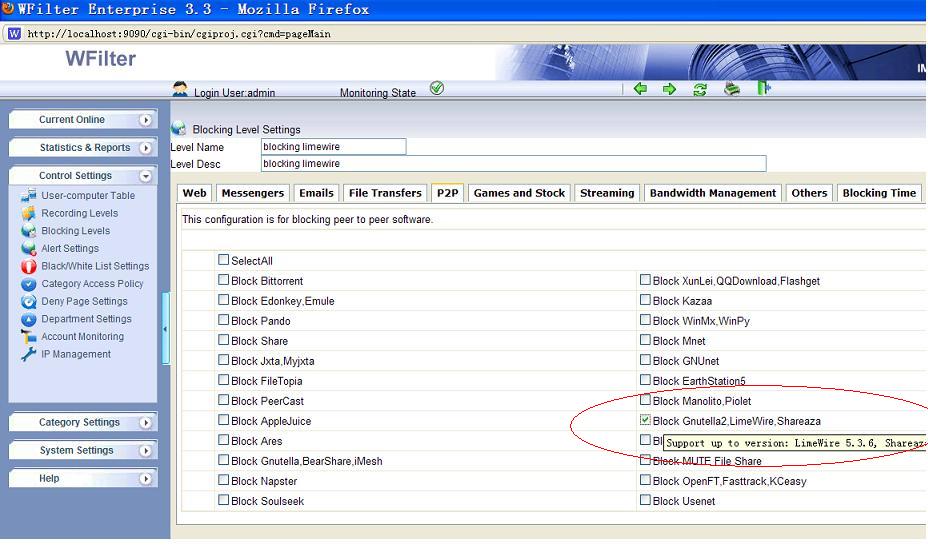Open Category Access Policy link
The width and height of the screenshot is (928, 550).
[x=92, y=284]
